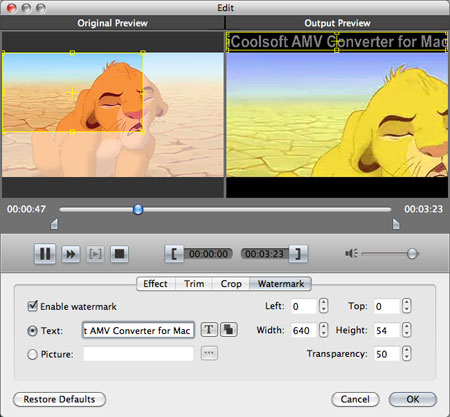Click the Height value field
The width and height of the screenshot is (450, 417).
click(387, 330)
